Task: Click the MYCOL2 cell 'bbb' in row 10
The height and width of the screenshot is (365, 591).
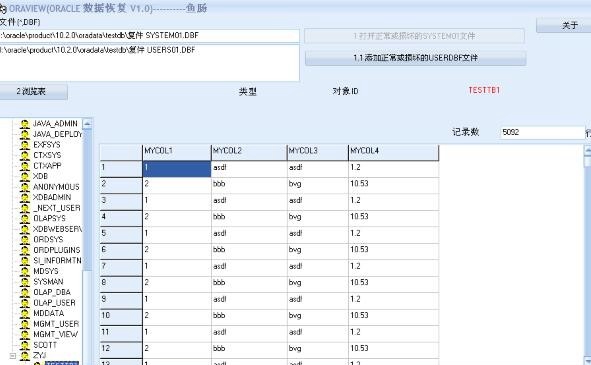Action: 249,317
